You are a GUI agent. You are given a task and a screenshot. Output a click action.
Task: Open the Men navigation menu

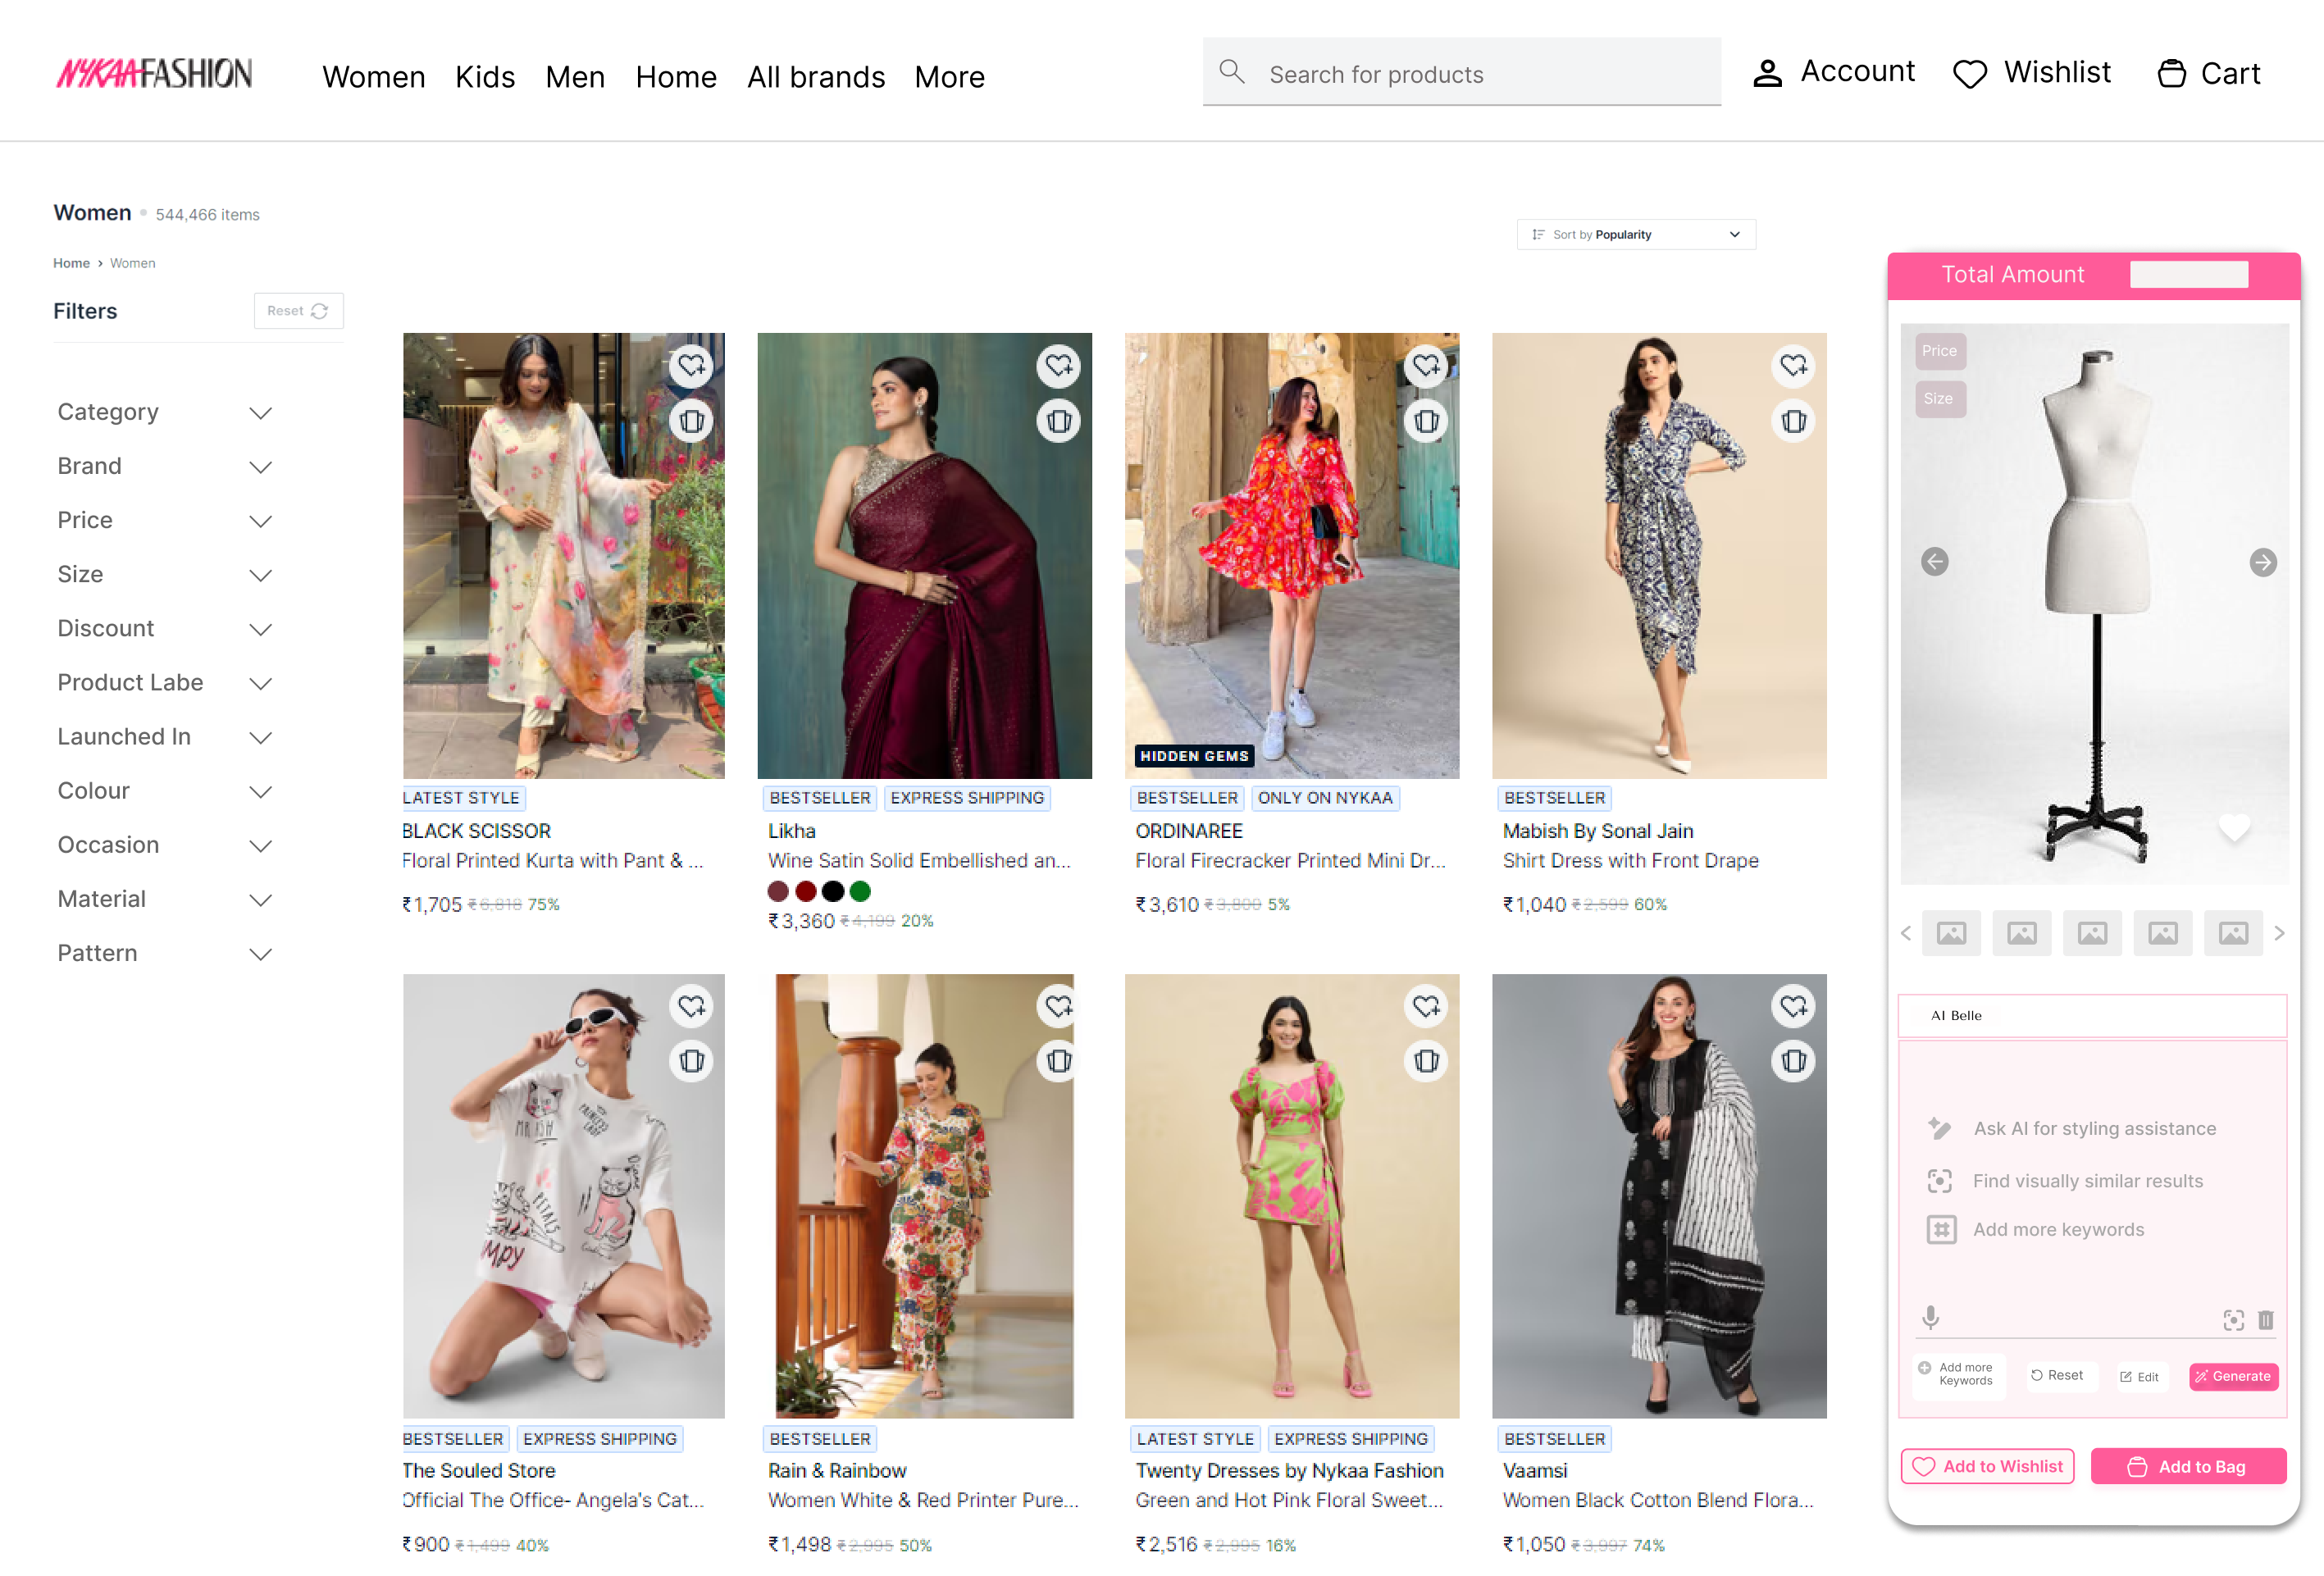575,76
